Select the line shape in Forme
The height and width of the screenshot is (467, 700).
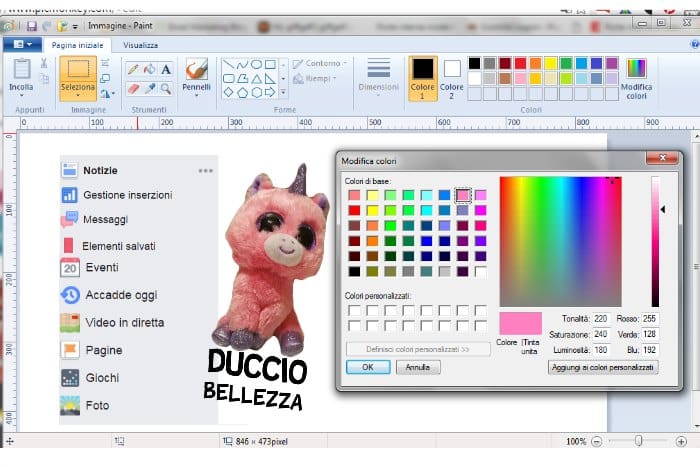click(x=229, y=65)
